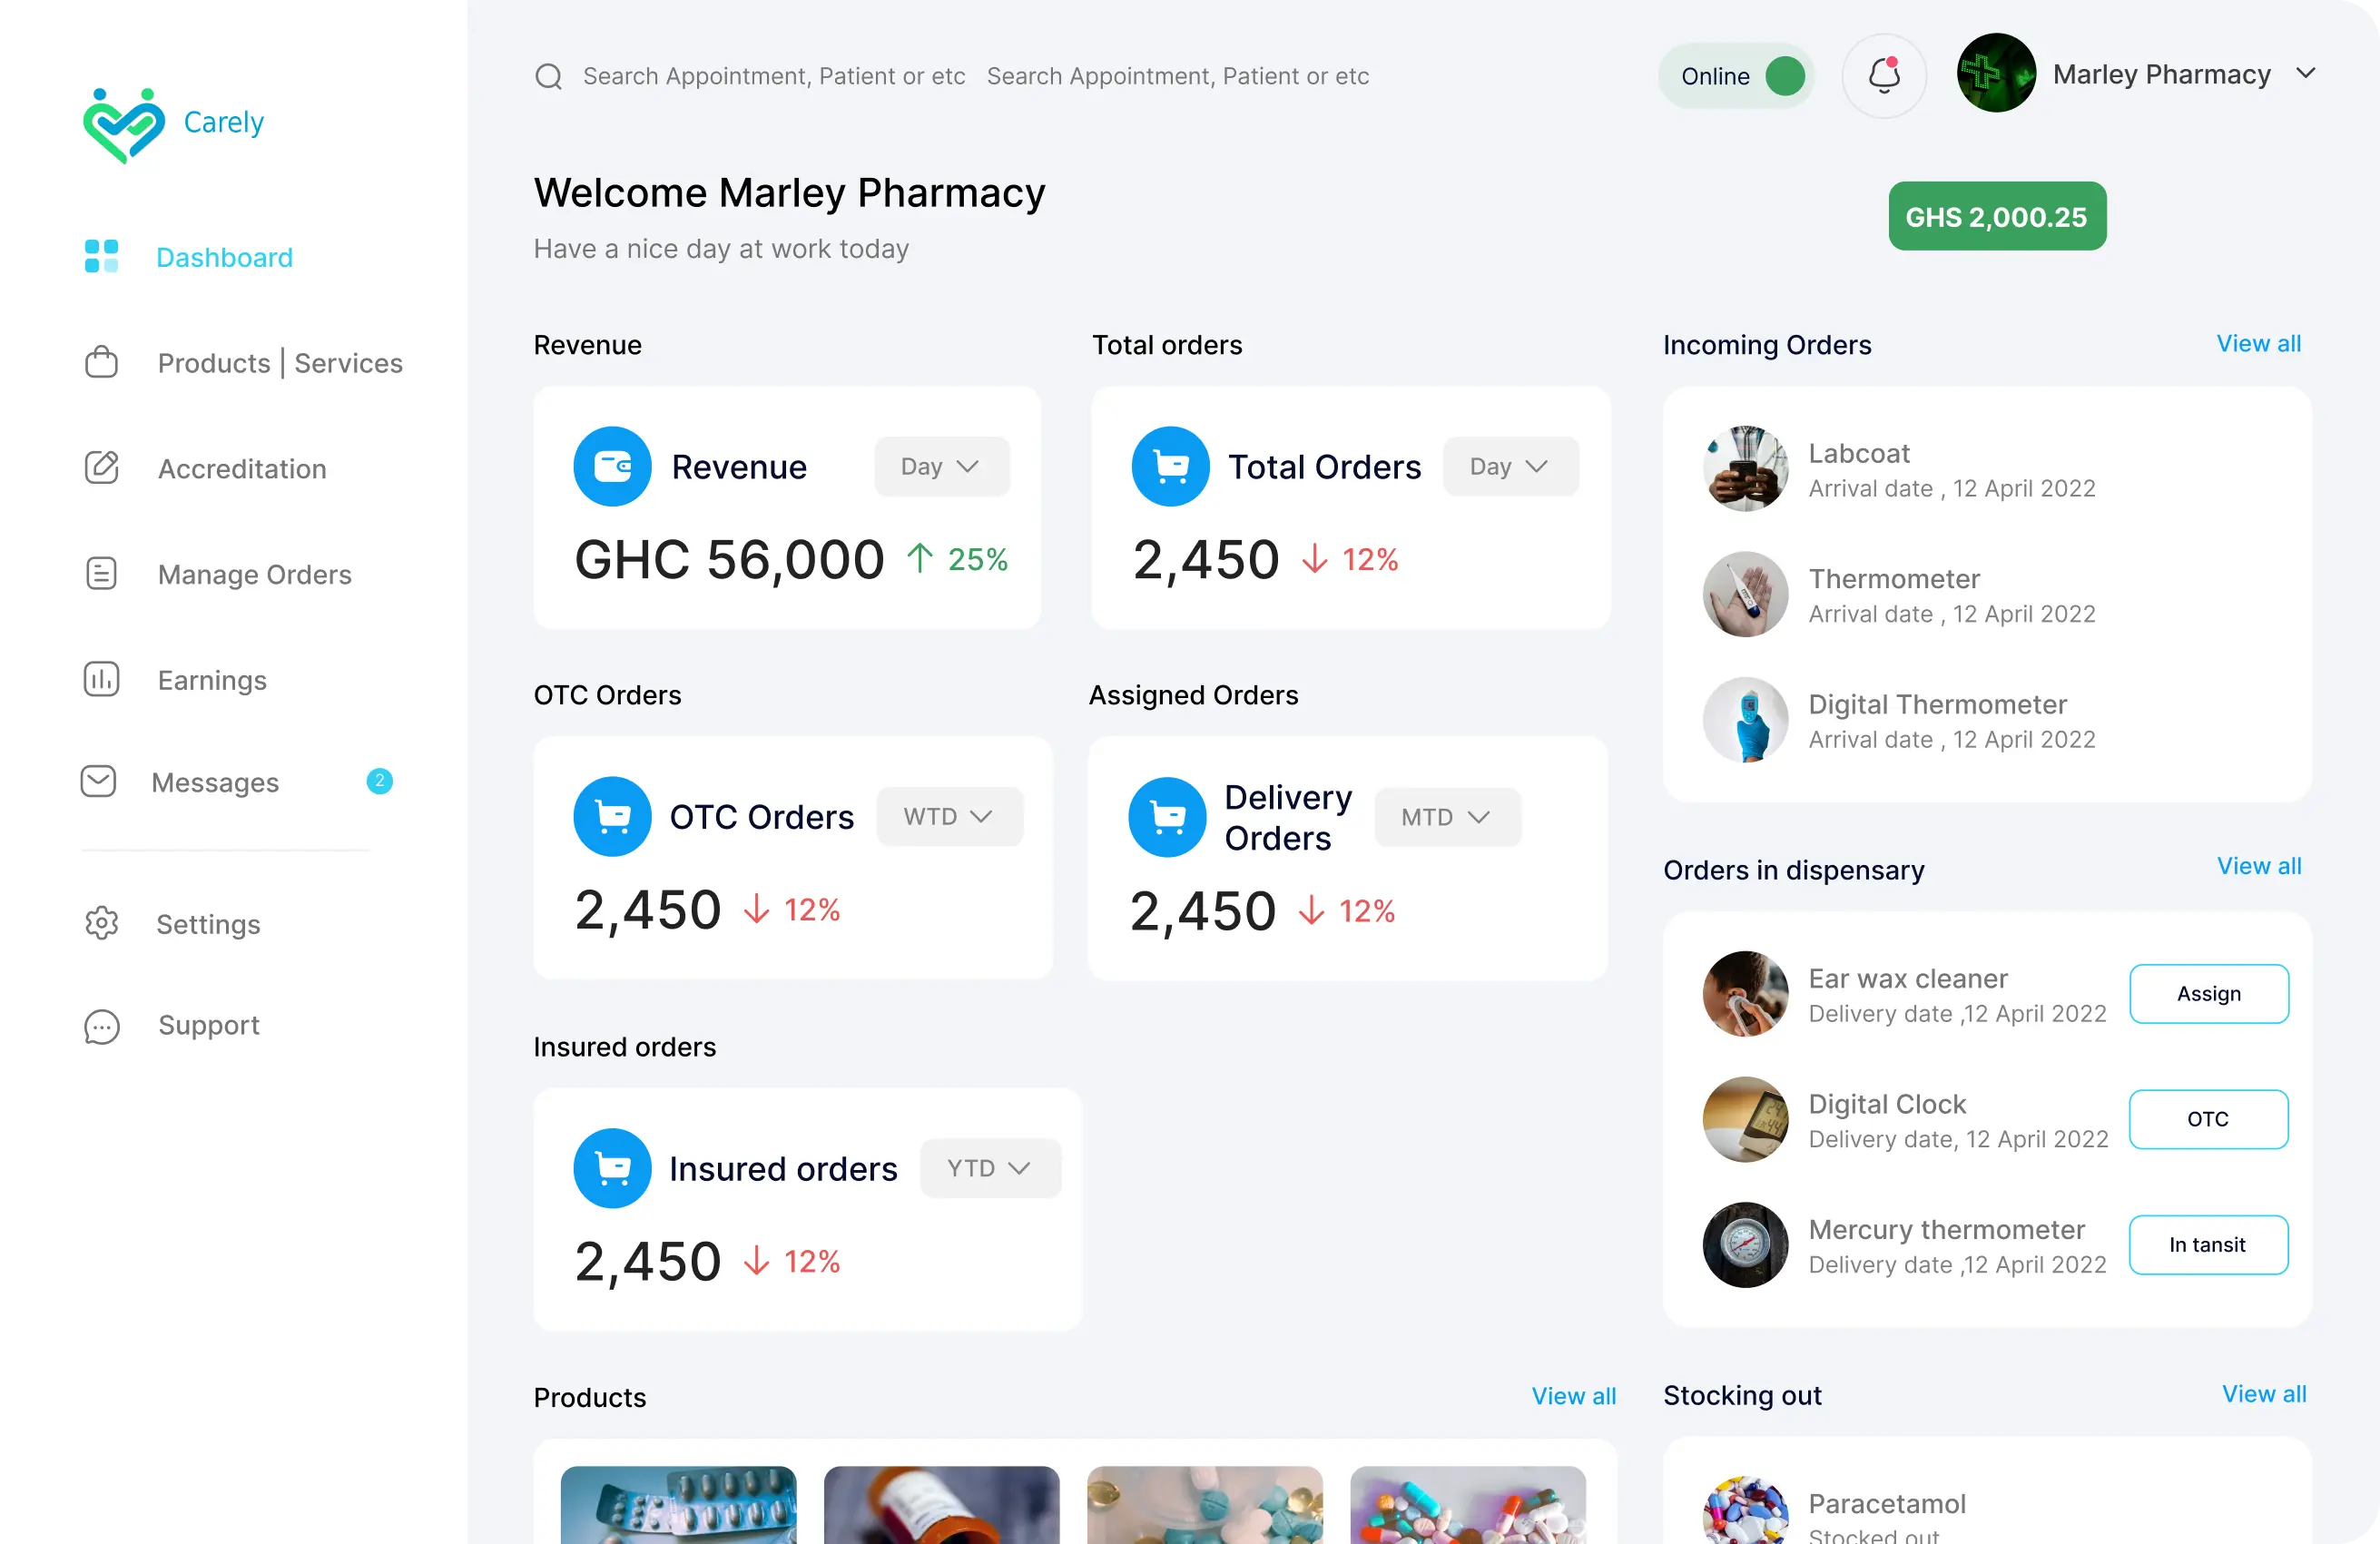Go to Manage Orders in sidebar

tap(254, 574)
